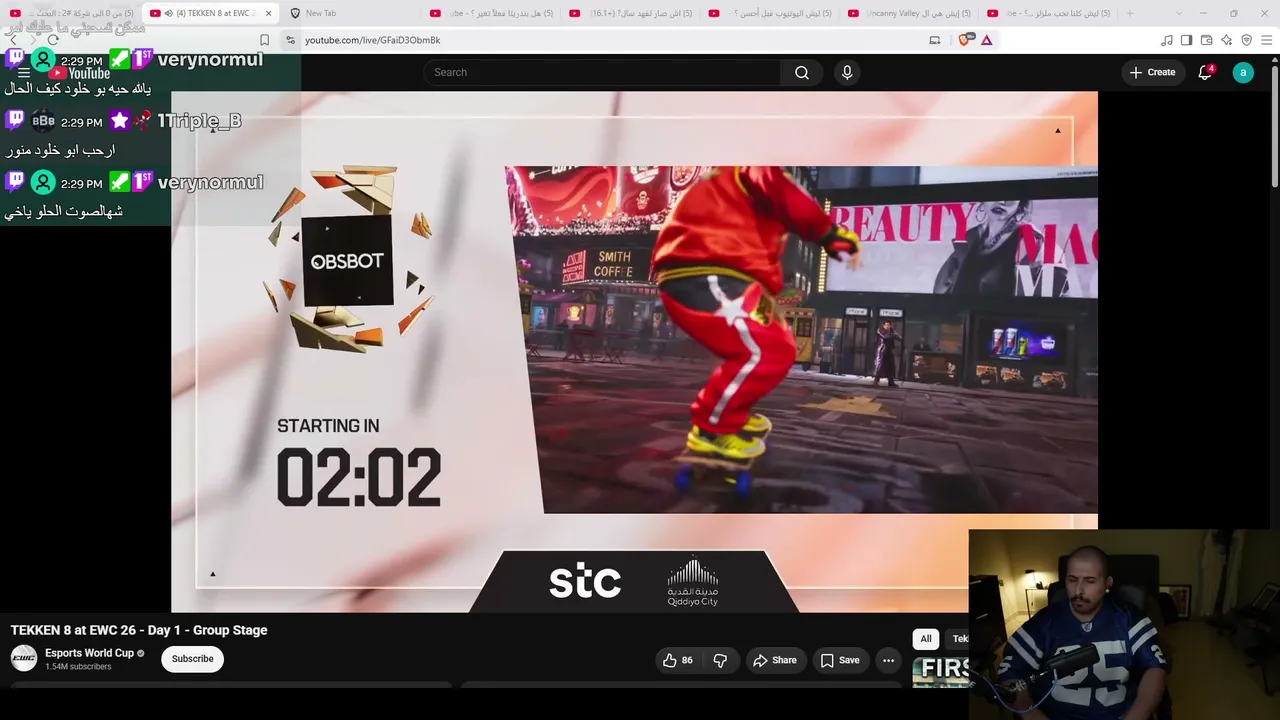This screenshot has width=1280, height=720.
Task: Bookmark this page in address bar
Action: tap(264, 40)
